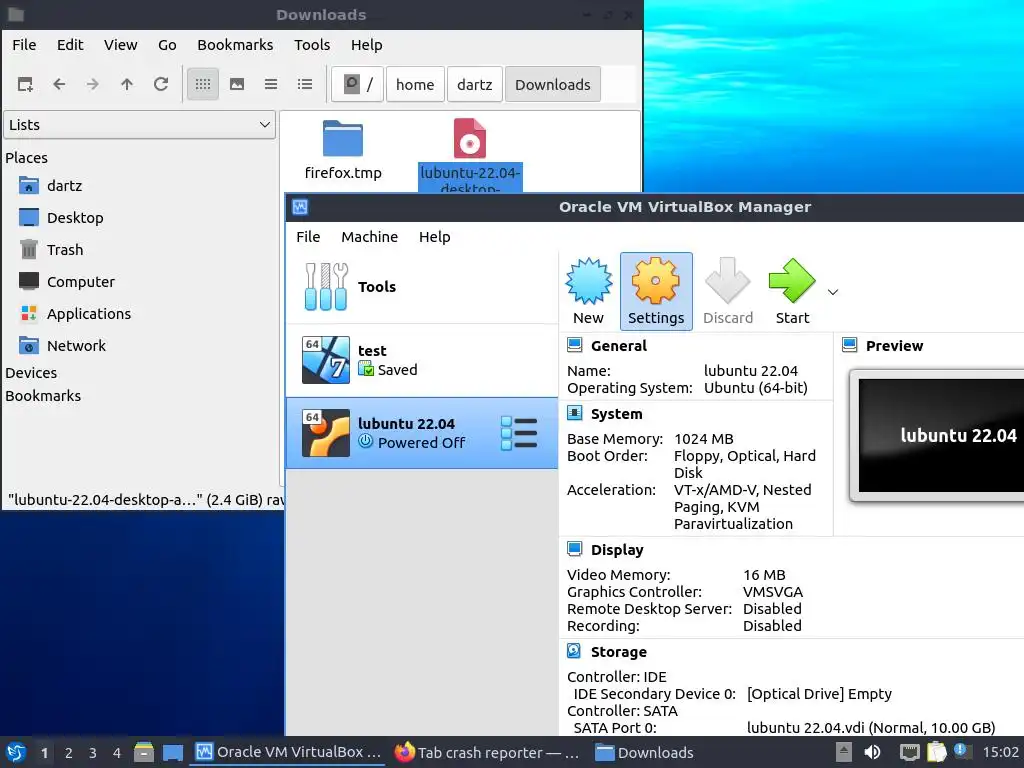Open VirtualBox Machine menu
This screenshot has width=1024, height=768.
370,236
